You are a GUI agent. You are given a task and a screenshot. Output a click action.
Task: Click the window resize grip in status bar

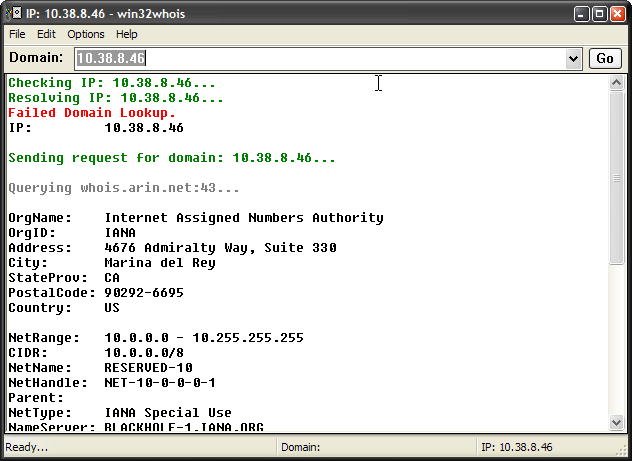pyautogui.click(x=622, y=450)
